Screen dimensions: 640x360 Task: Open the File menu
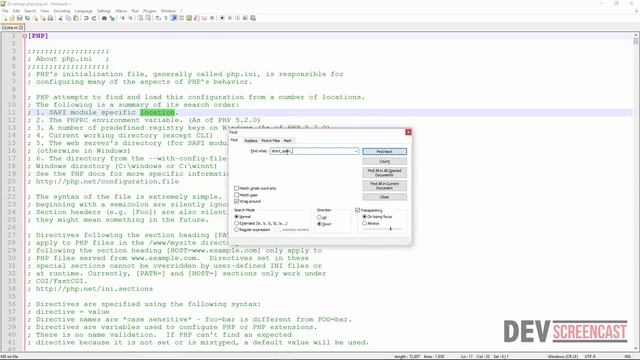5,11
